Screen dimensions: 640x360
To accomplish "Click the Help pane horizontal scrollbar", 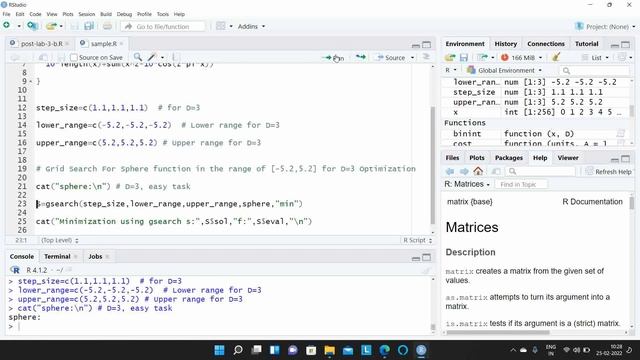I will pos(497,332).
